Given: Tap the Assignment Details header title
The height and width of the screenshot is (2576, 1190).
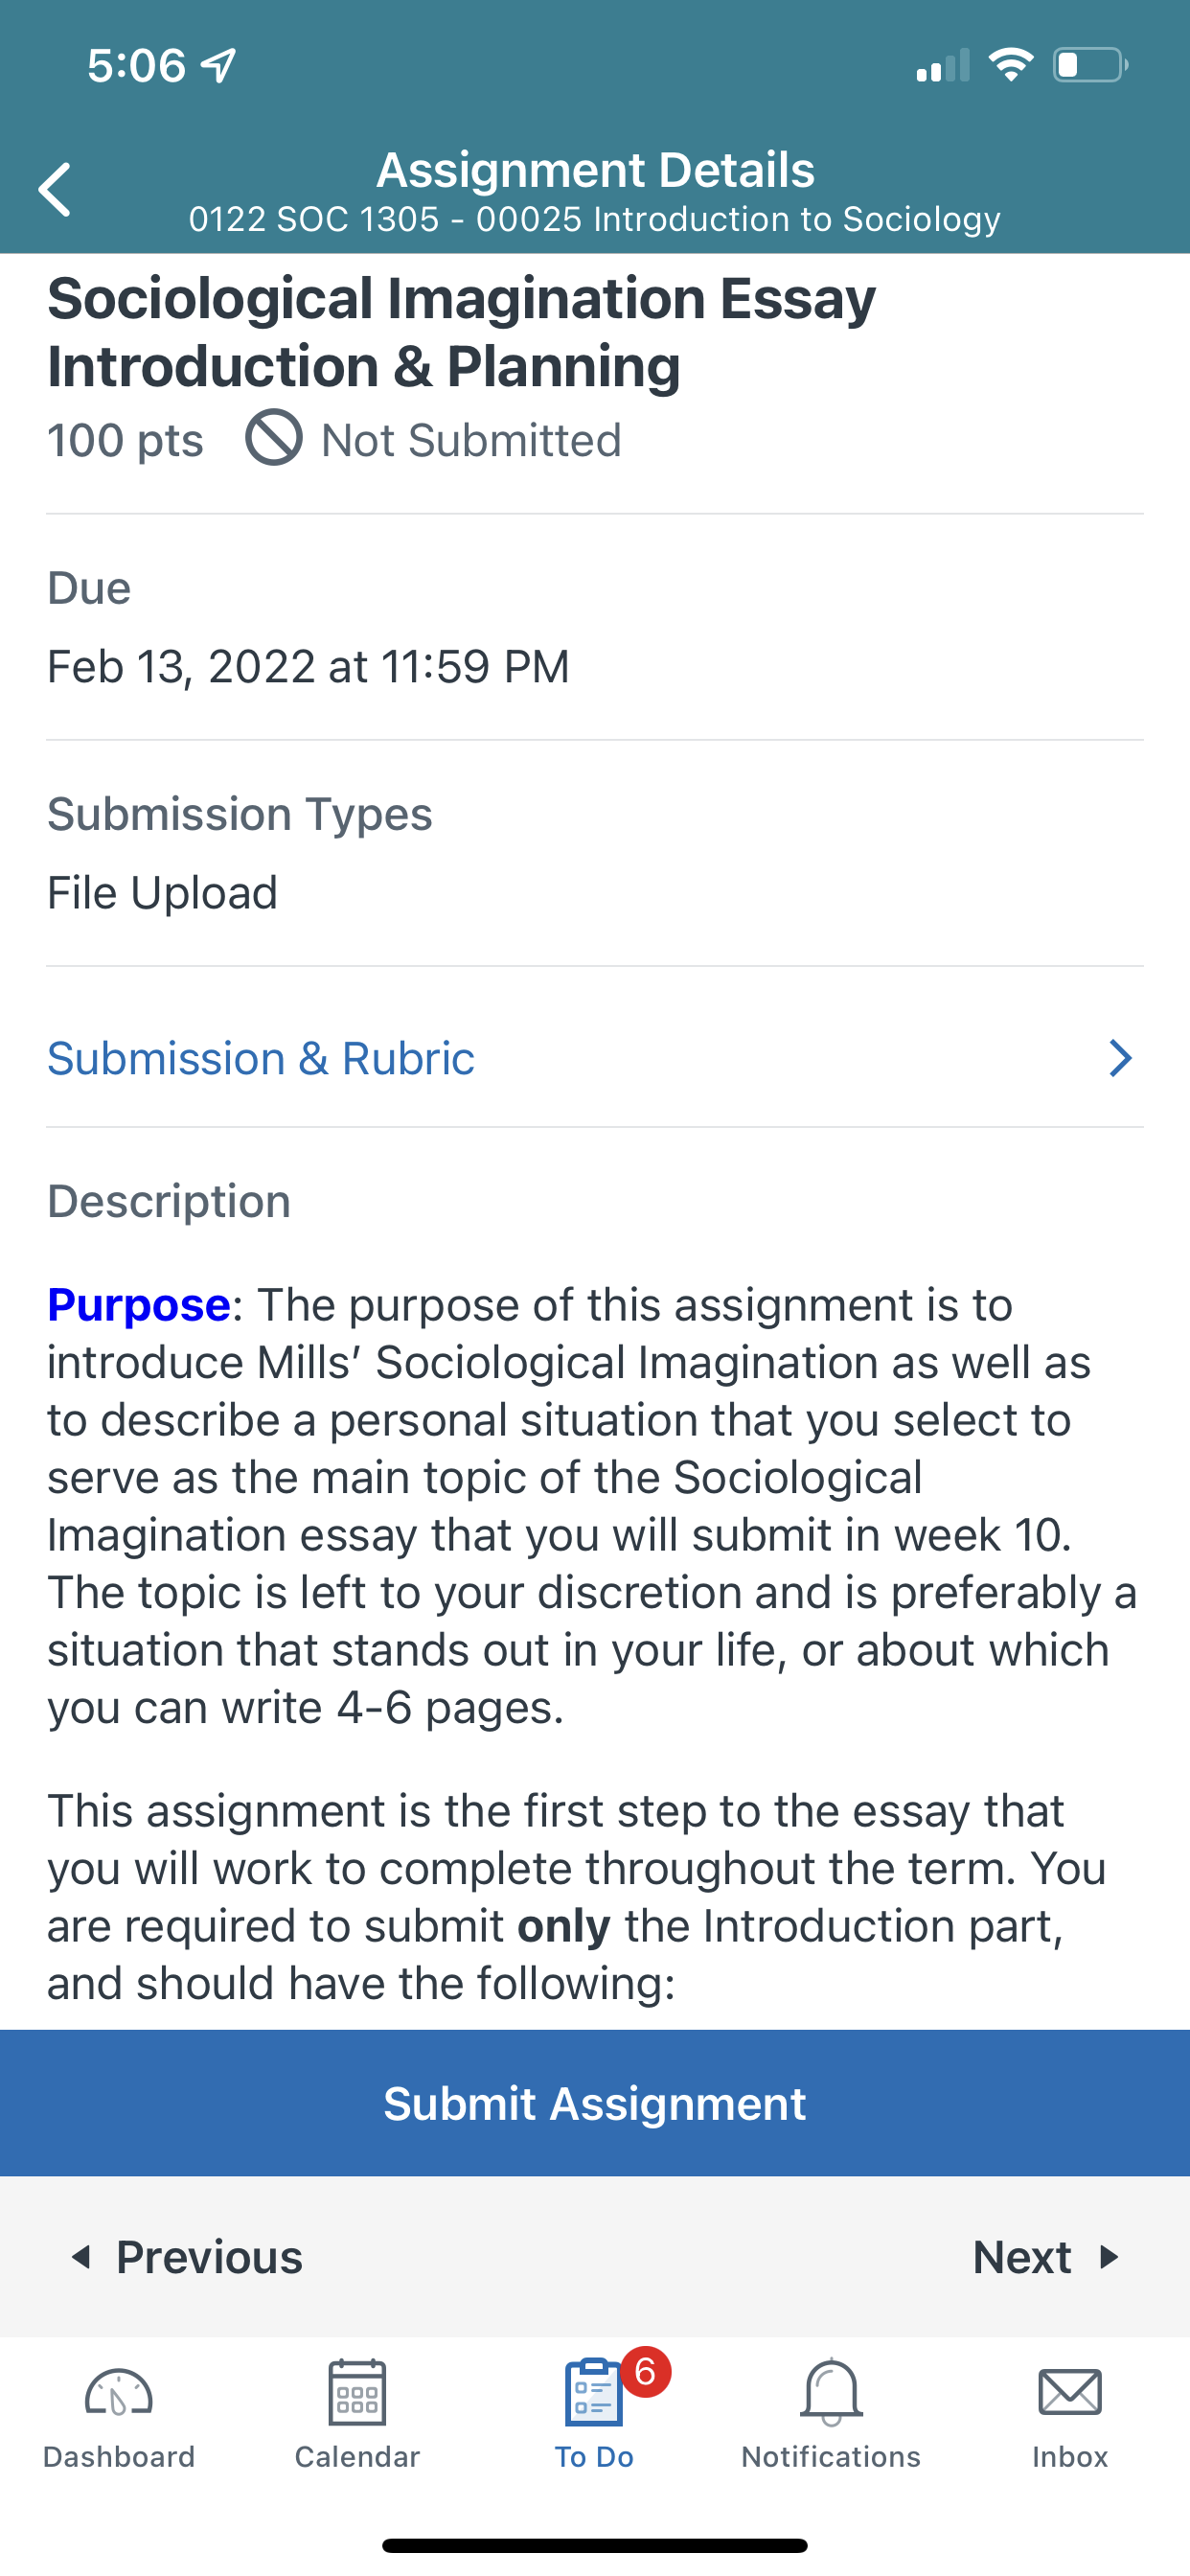Looking at the screenshot, I should [595, 170].
